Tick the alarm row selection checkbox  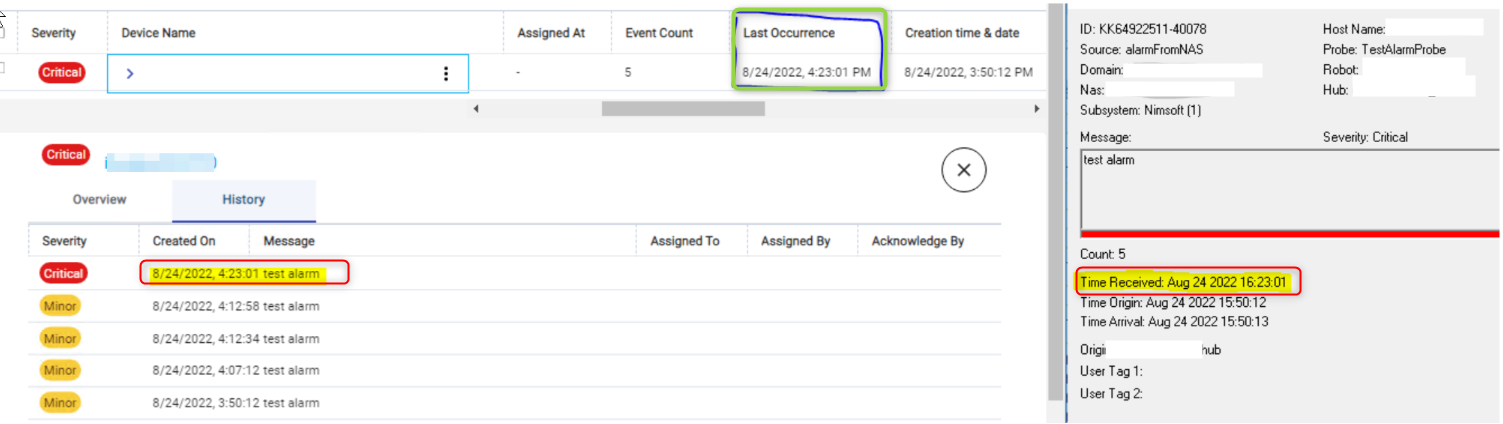click(x=3, y=68)
